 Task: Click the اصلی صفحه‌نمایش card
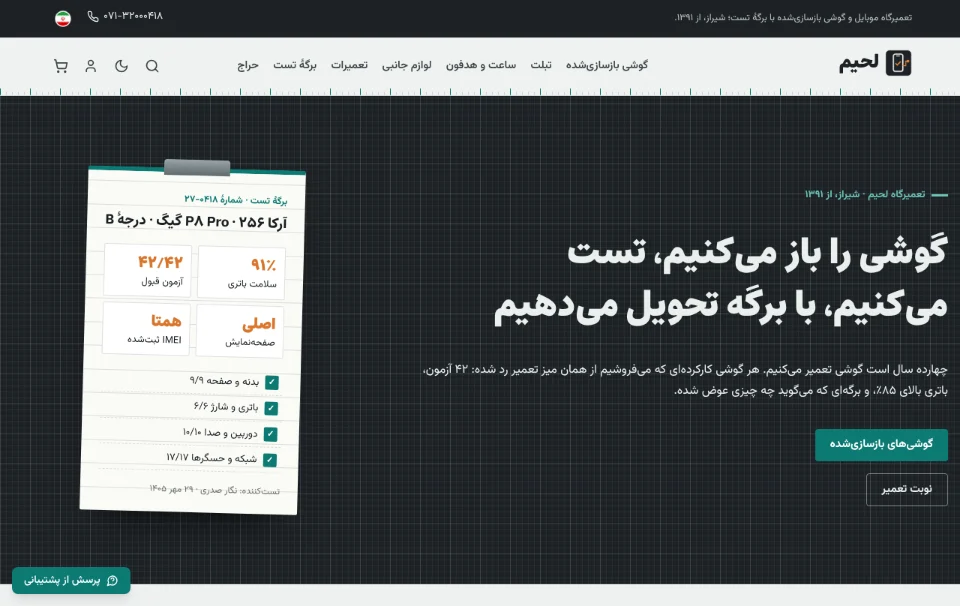(240, 331)
